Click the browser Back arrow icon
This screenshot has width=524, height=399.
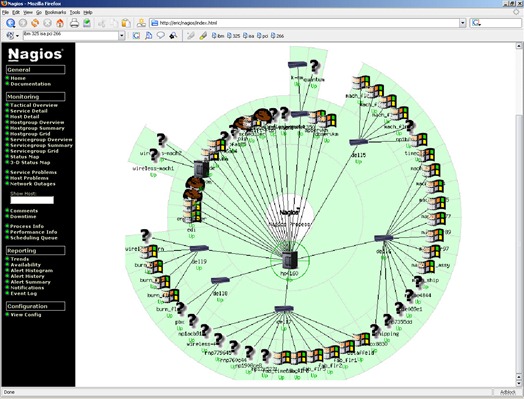[11, 23]
